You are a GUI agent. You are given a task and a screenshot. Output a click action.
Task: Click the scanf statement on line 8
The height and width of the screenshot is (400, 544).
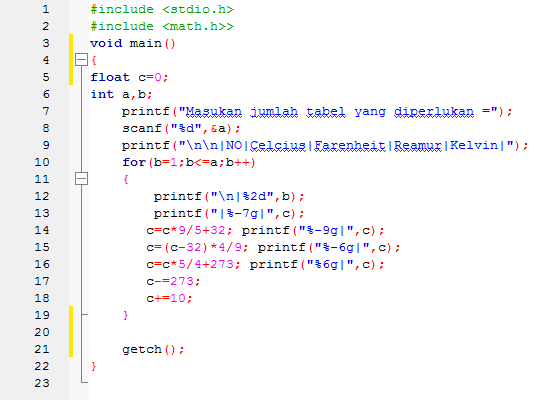click(181, 129)
